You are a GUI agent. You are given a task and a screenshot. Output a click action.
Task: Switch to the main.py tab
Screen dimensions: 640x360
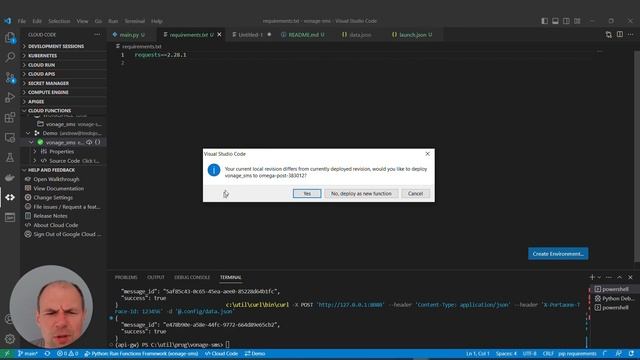point(129,35)
